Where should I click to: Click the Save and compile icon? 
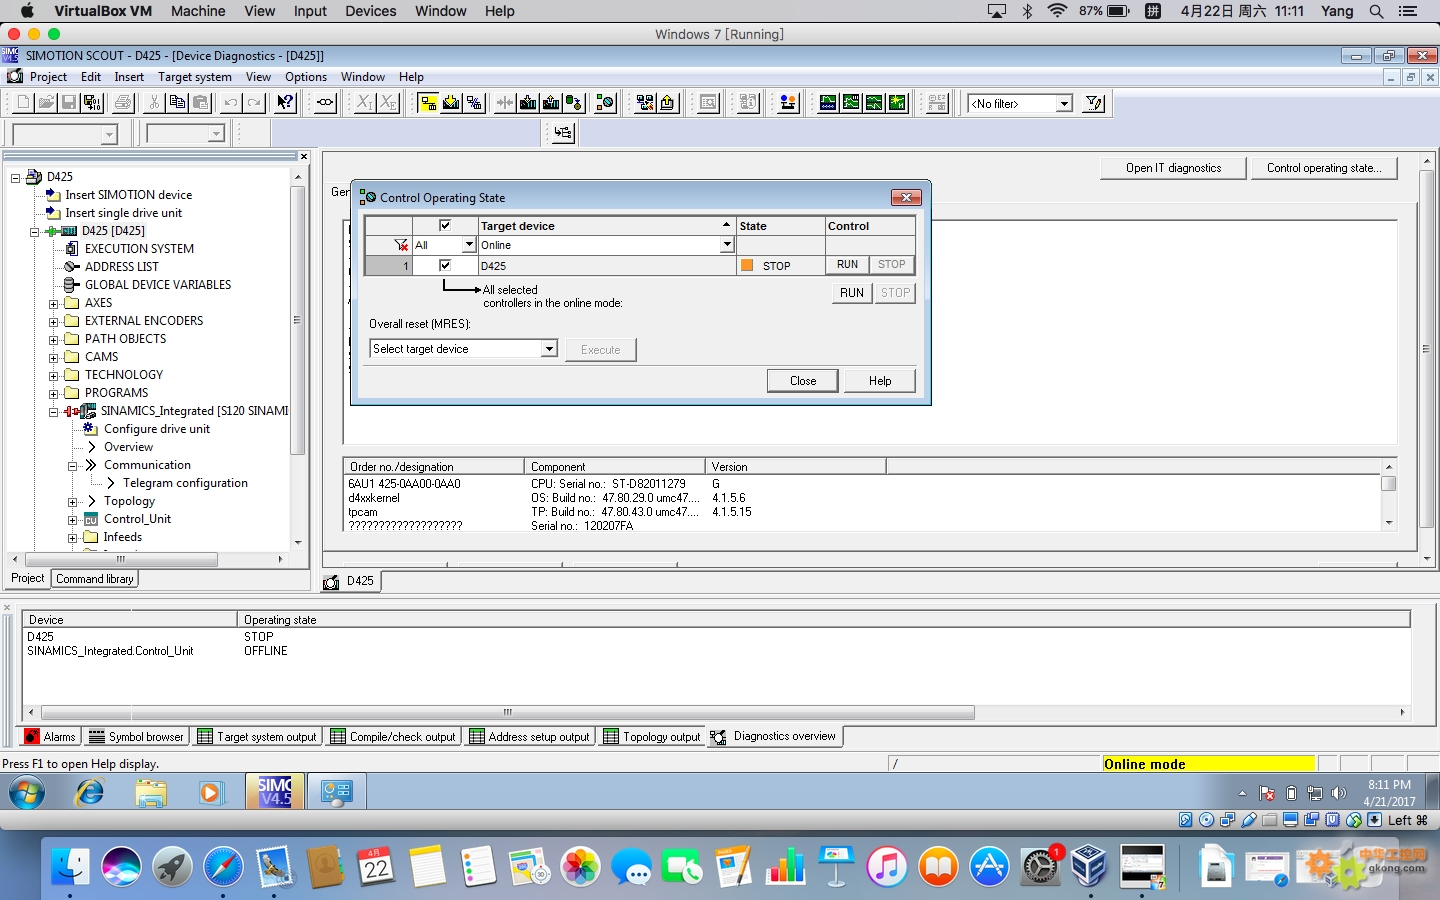point(92,103)
